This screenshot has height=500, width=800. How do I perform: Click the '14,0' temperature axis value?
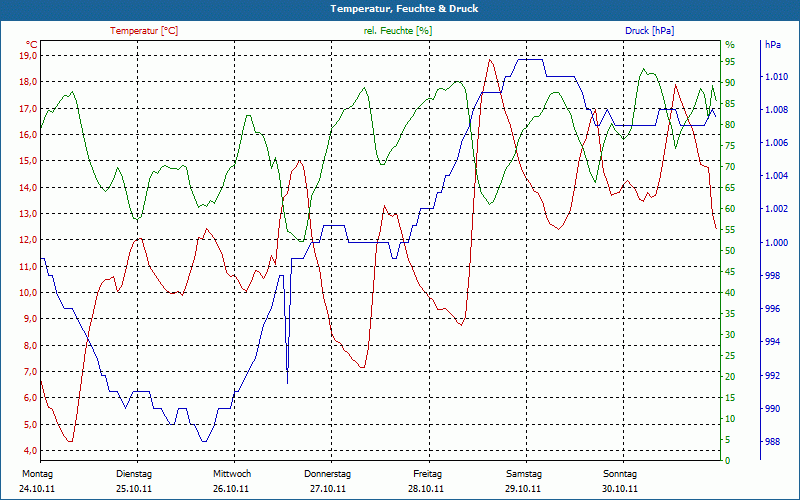click(28, 187)
